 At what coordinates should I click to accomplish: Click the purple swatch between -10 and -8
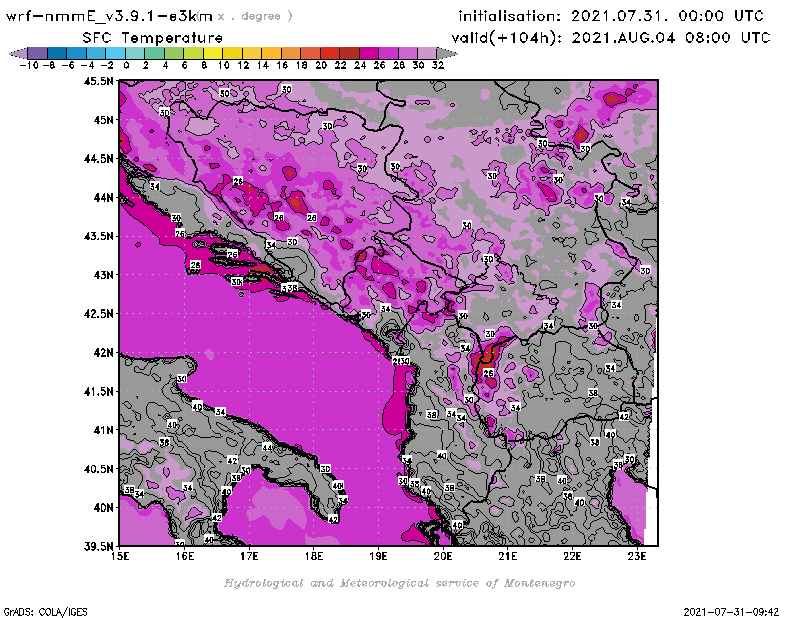(x=38, y=53)
